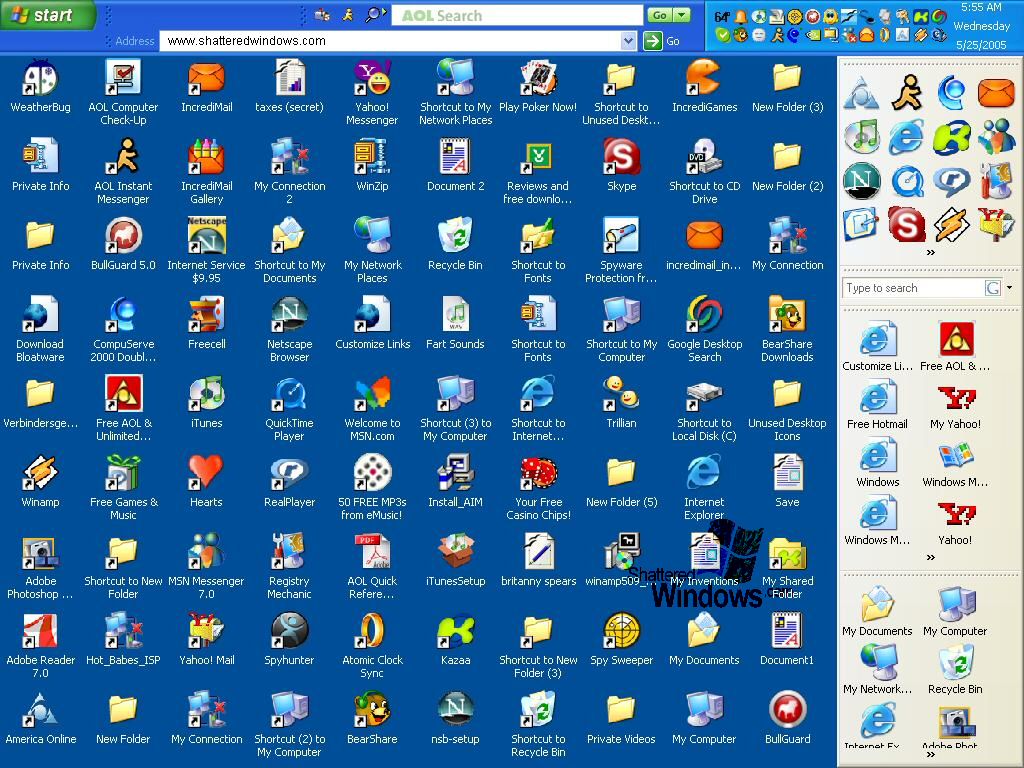Viewport: 1024px width, 768px height.
Task: Expand more quick launch icons chevron
Action: (x=931, y=252)
